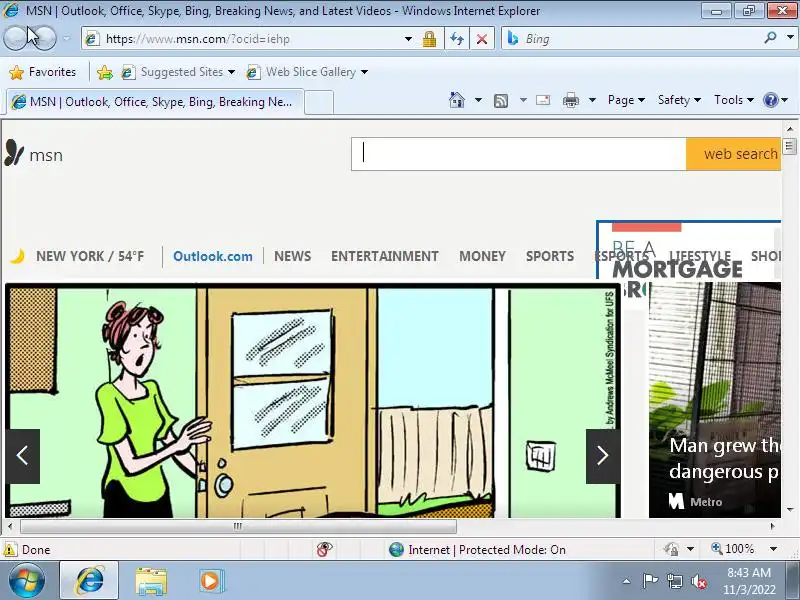Launch Windows Media Player from taskbar
The image size is (800, 600).
(x=210, y=581)
